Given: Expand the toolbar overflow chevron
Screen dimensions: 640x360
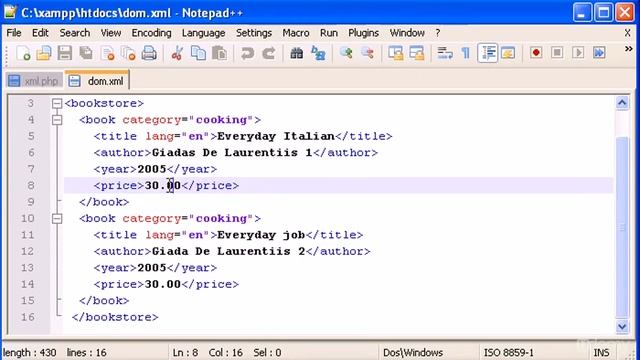Looking at the screenshot, I should pyautogui.click(x=629, y=49).
